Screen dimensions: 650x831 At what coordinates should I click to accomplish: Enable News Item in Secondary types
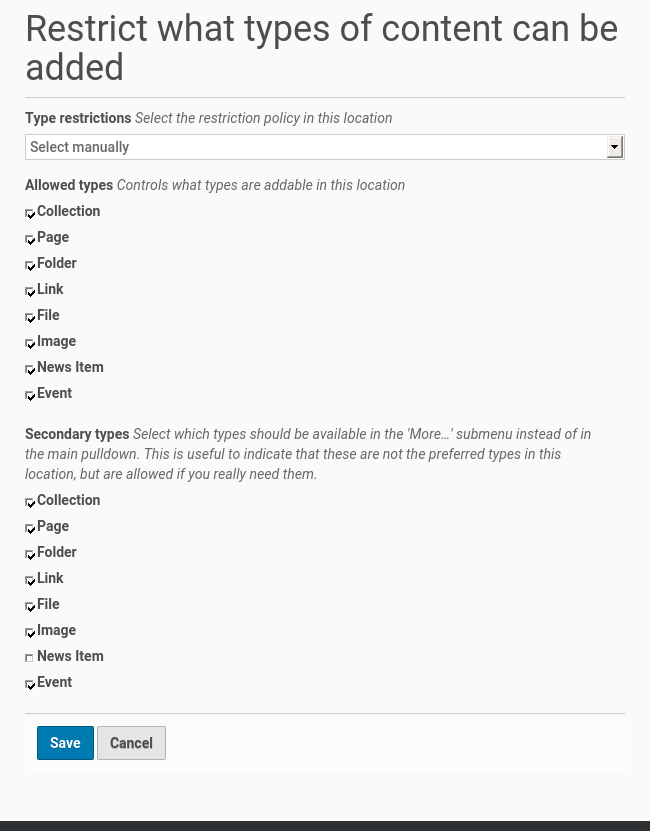tap(30, 658)
